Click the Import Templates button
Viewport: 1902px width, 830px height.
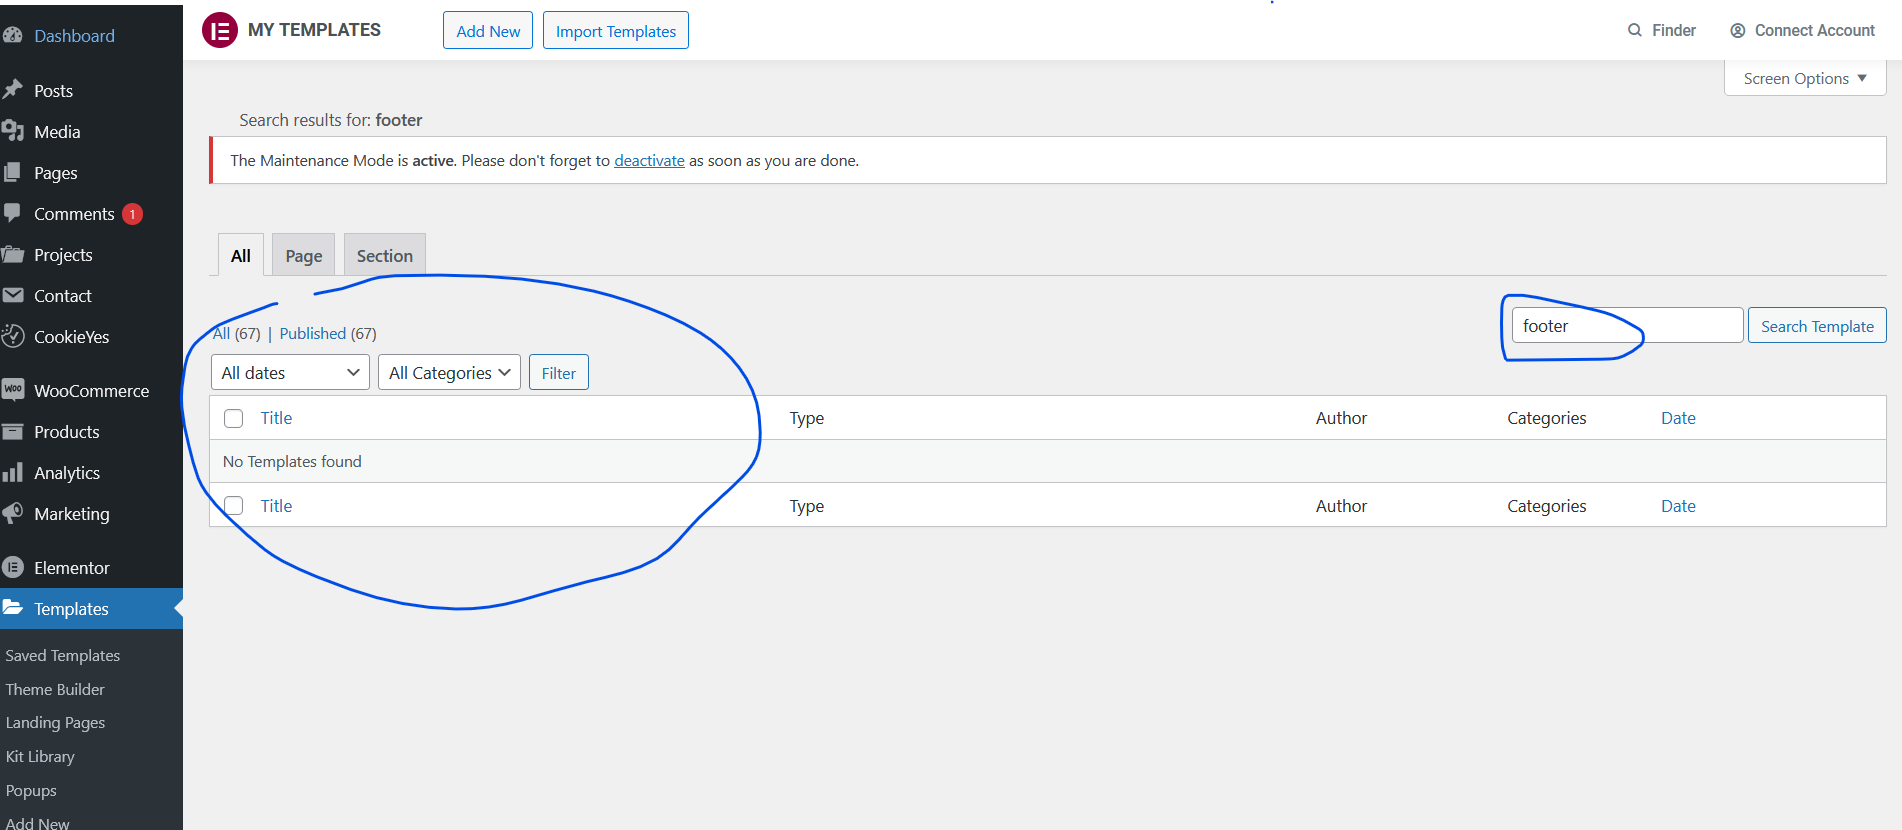click(616, 30)
